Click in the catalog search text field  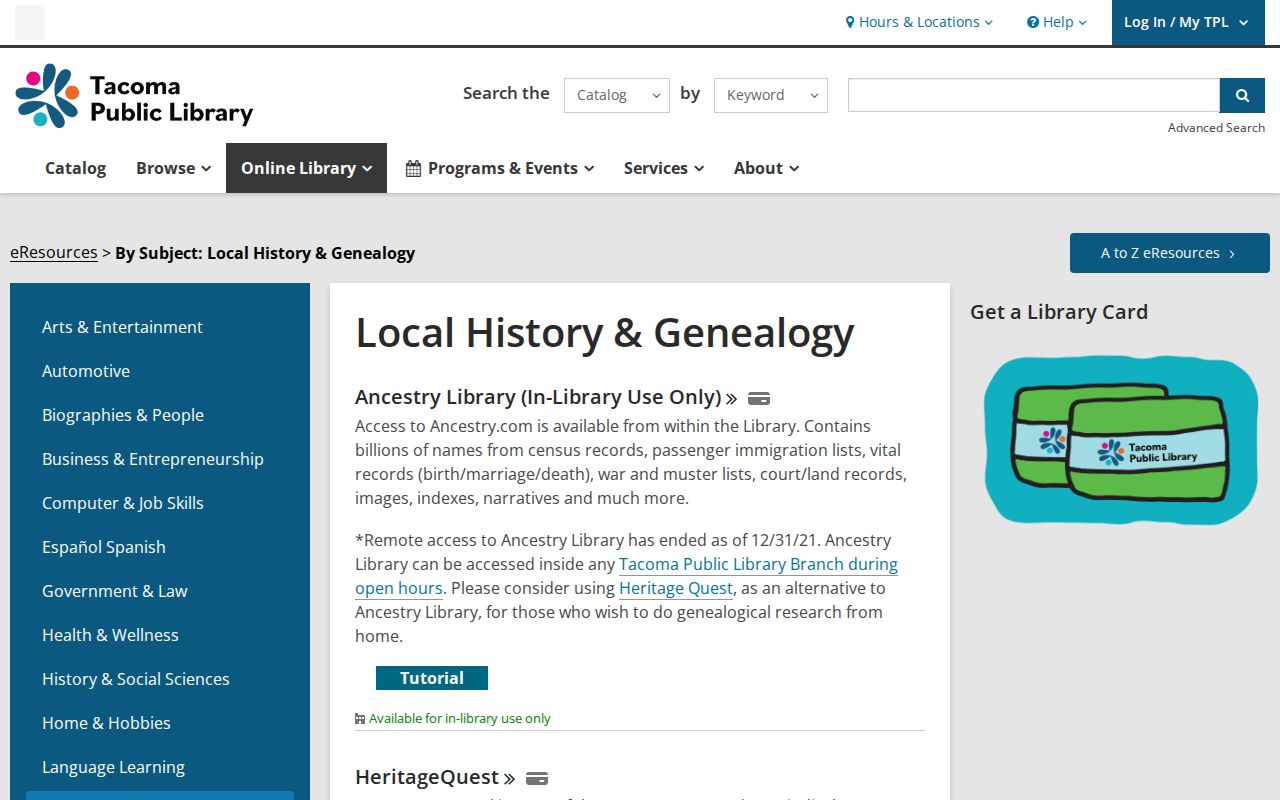[1034, 95]
